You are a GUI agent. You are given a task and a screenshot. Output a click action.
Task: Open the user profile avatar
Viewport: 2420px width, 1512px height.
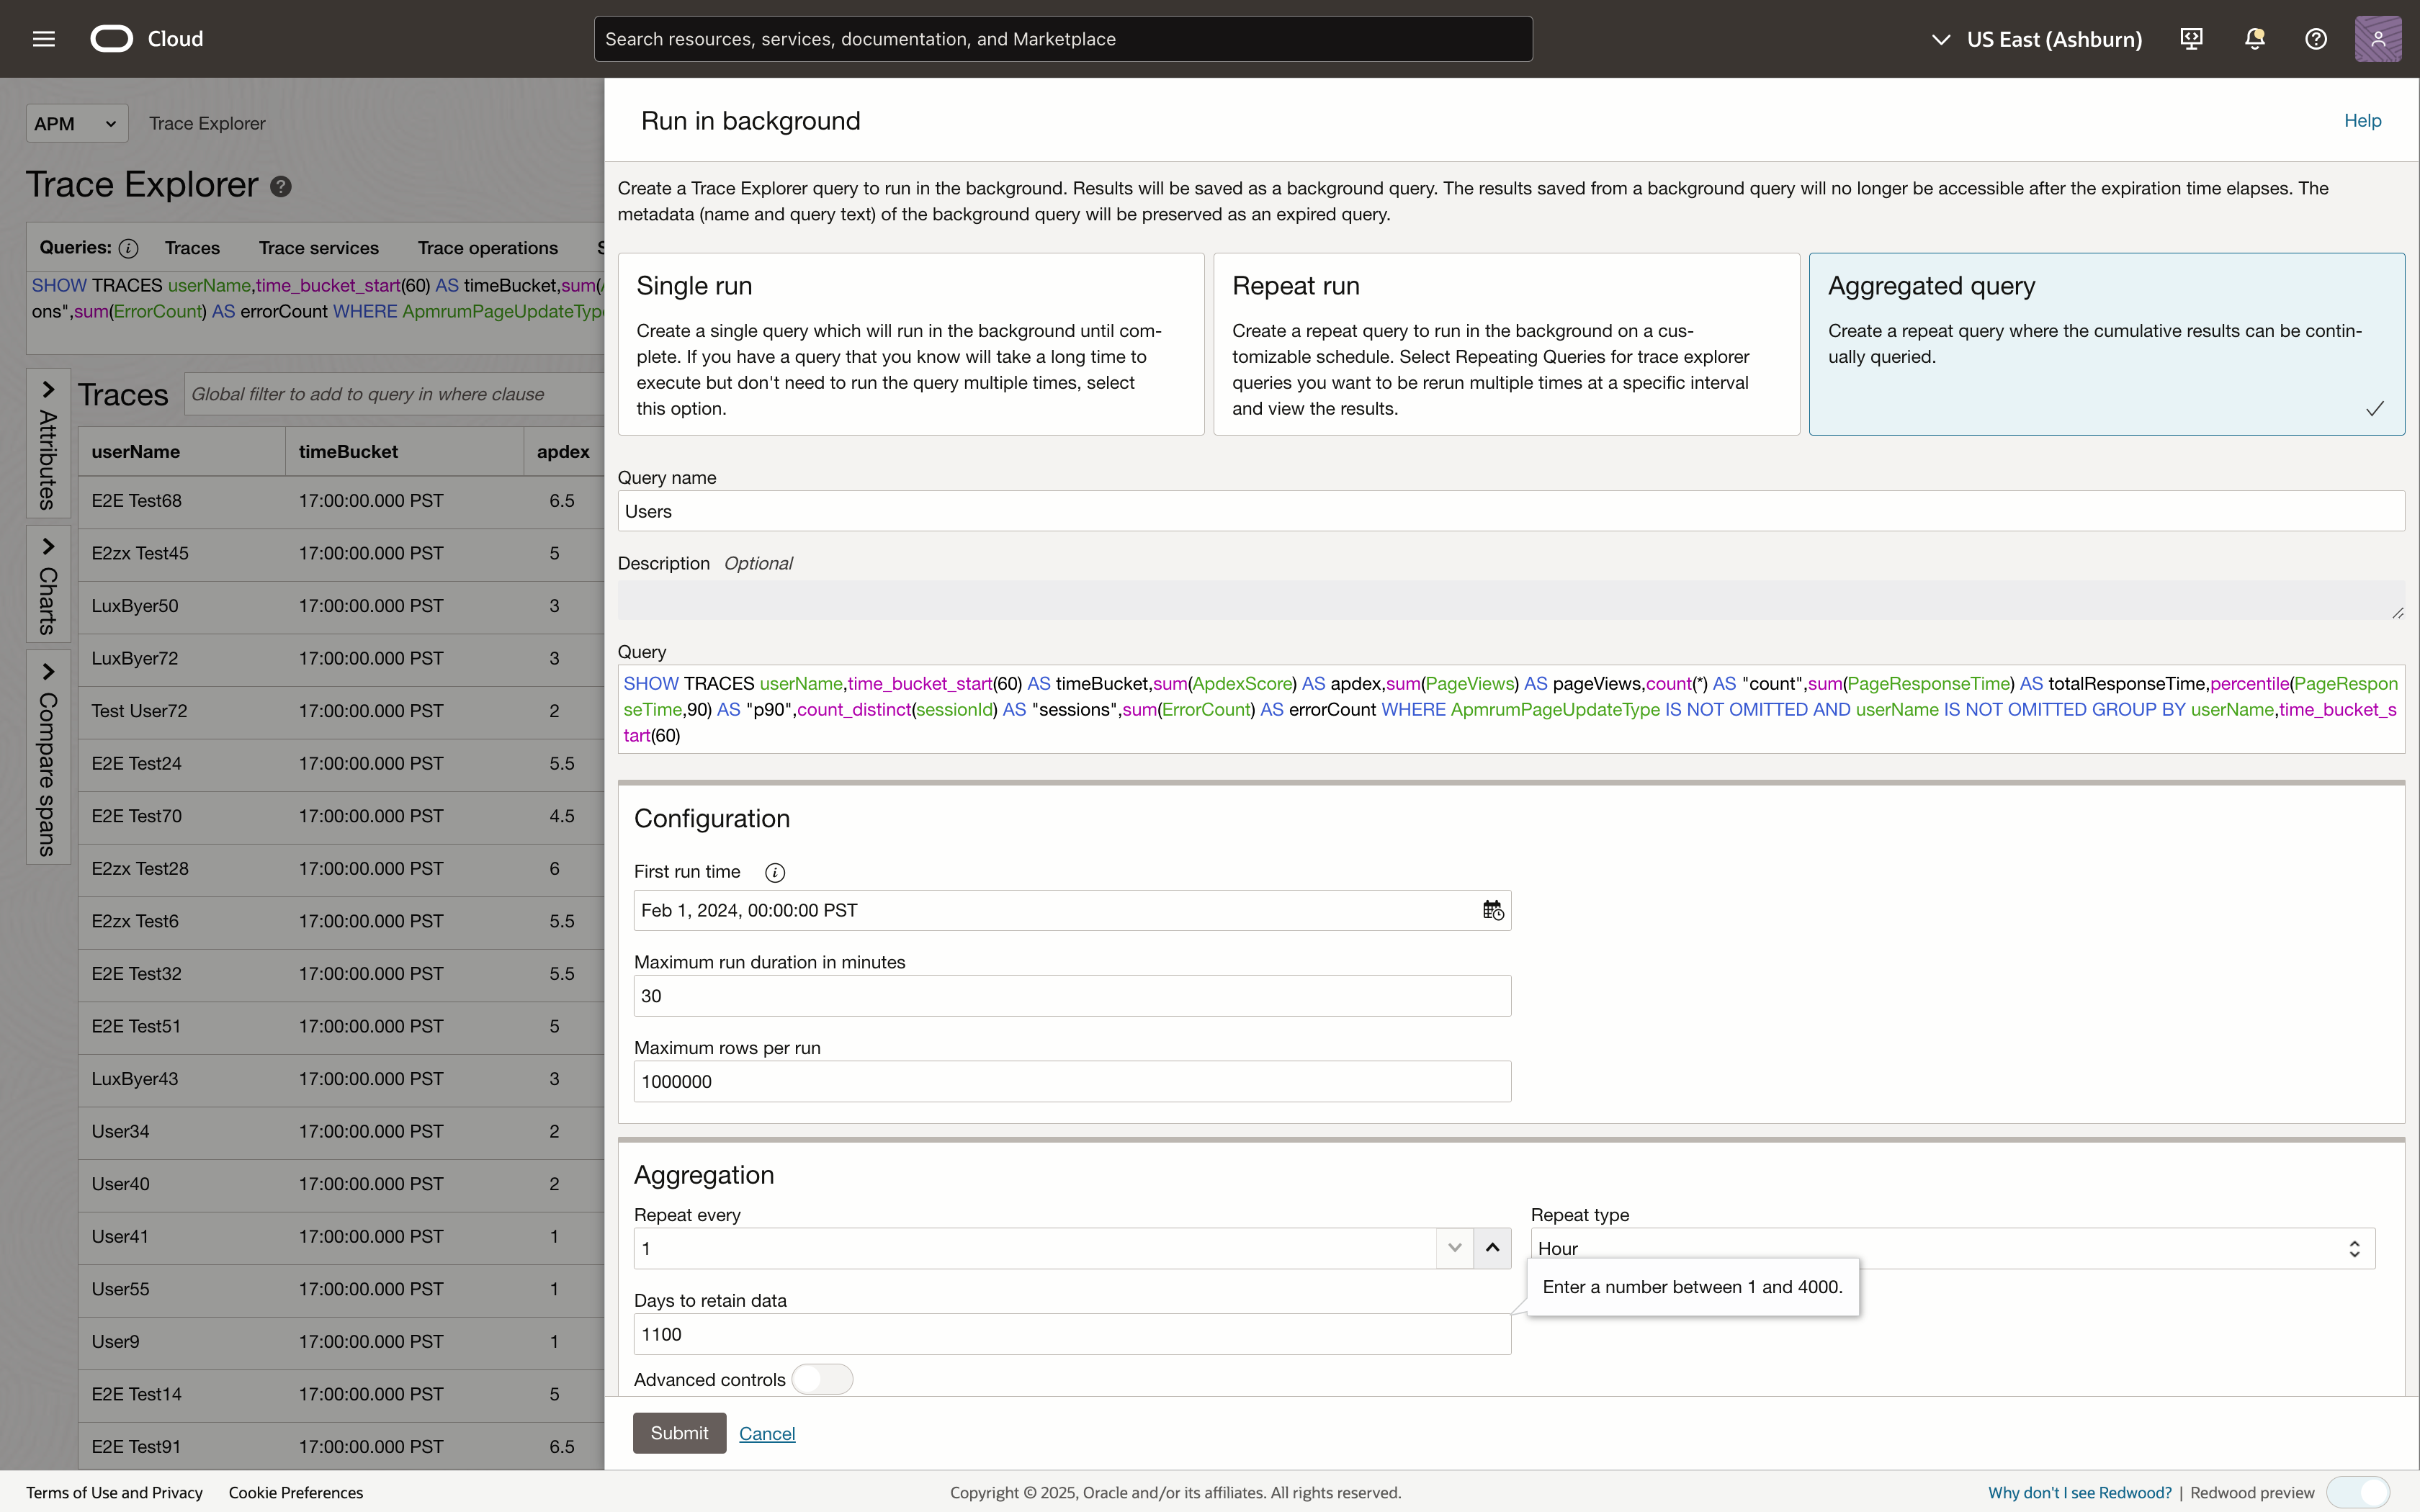[x=2378, y=39]
